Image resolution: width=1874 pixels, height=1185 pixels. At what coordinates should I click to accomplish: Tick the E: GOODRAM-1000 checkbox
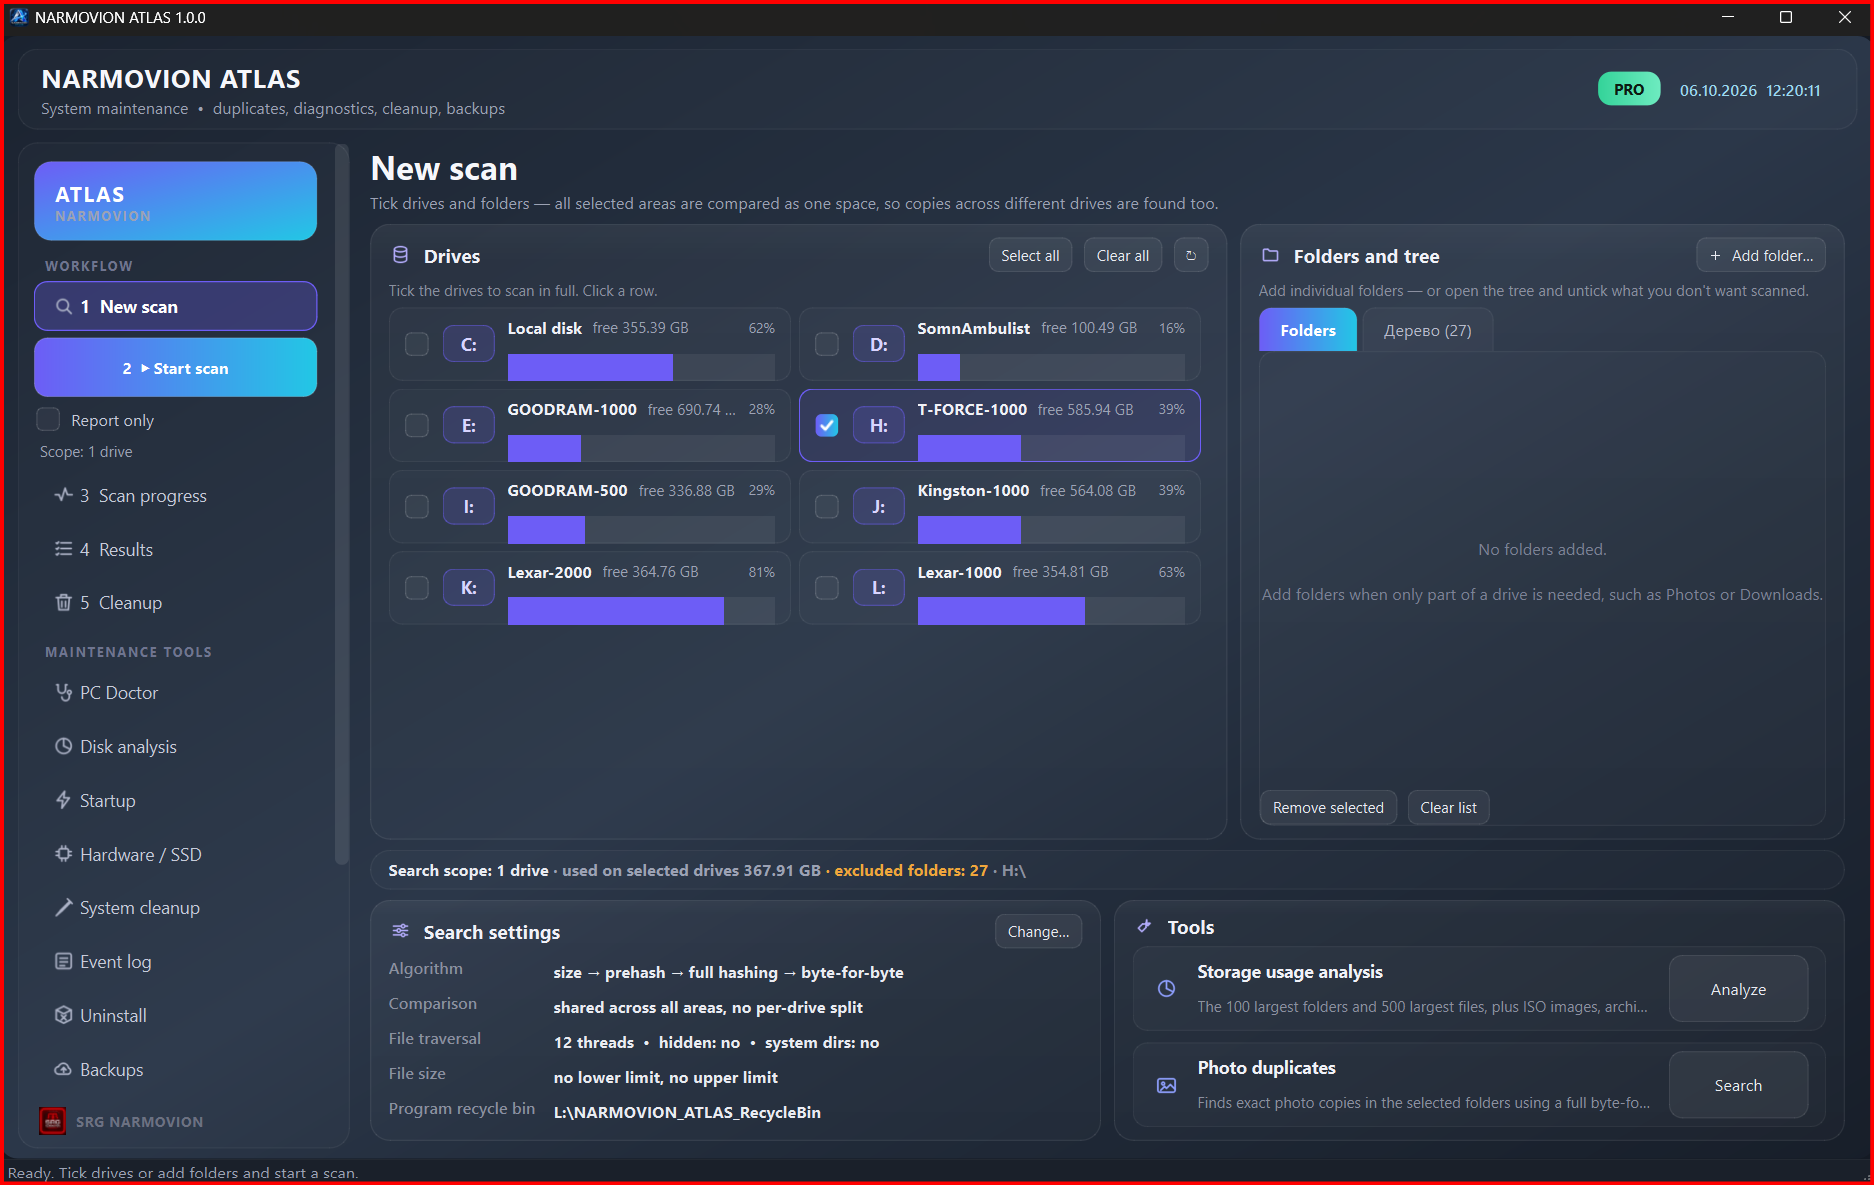click(417, 425)
